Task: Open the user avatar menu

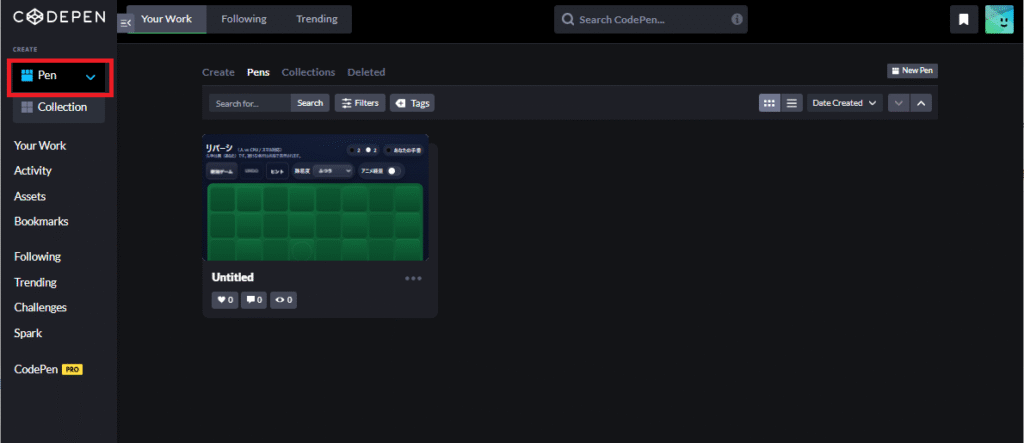Action: [999, 19]
